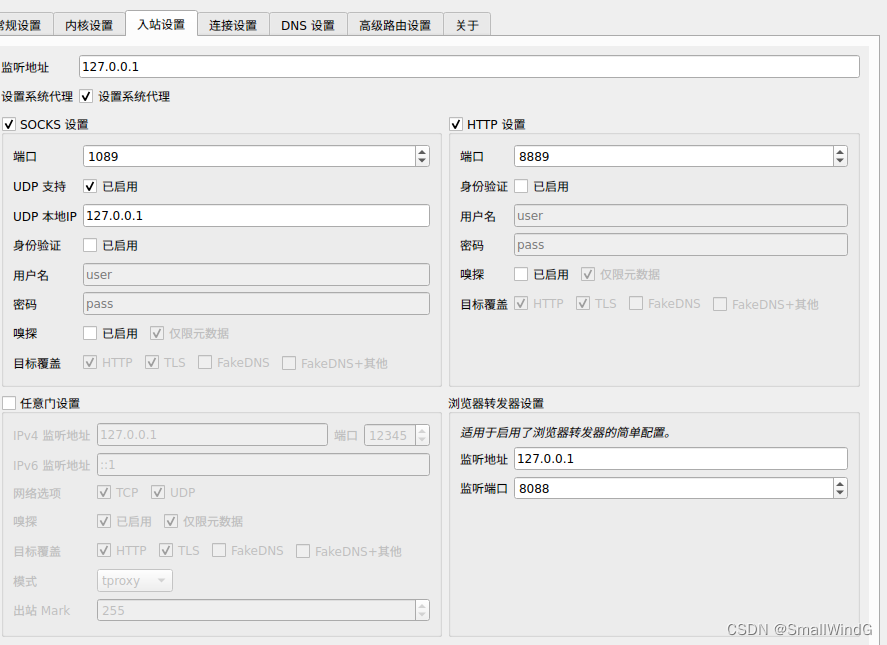
Task: Toggle SOCKS 目标覆盖 HTTP checkbox
Action: pyautogui.click(x=90, y=363)
